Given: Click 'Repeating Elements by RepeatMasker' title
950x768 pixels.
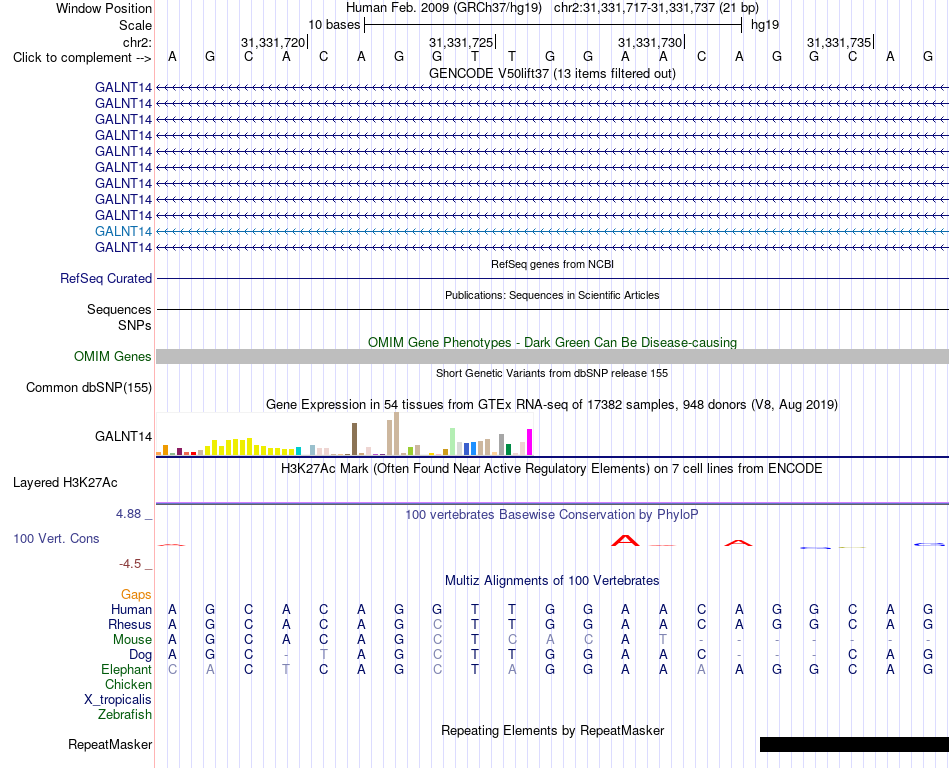Looking at the screenshot, I should pyautogui.click(x=553, y=730).
